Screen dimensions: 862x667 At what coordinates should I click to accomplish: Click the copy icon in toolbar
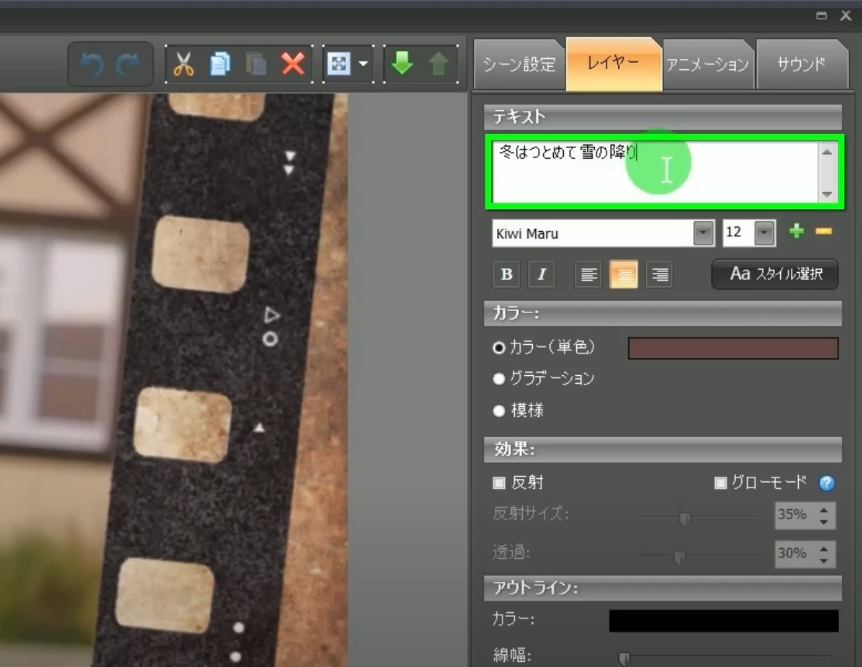tap(219, 65)
